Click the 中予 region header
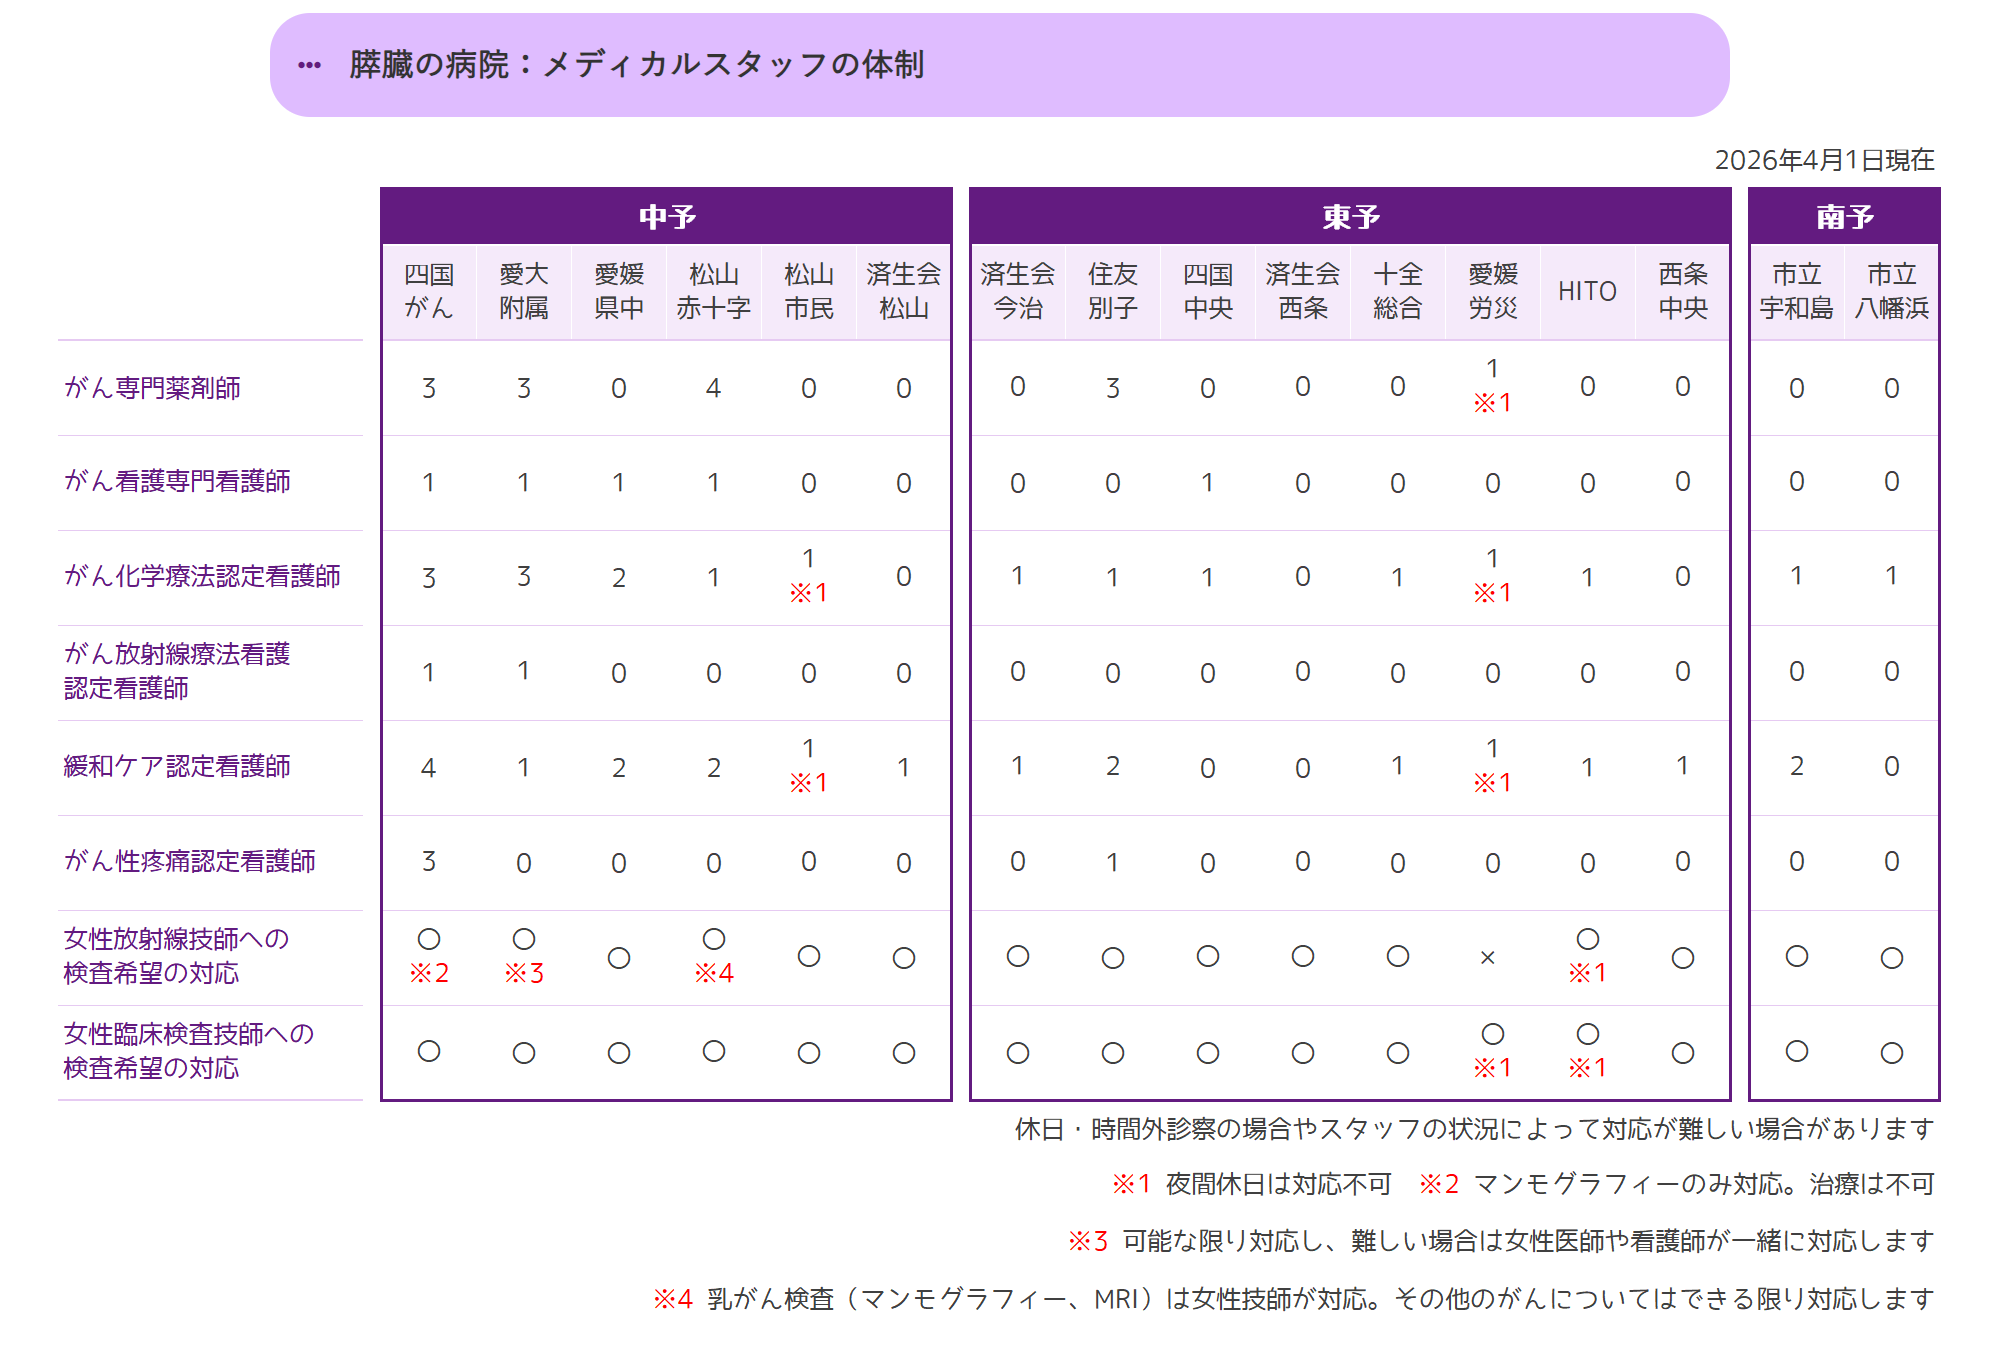The image size is (2000, 1360). pyautogui.click(x=667, y=217)
